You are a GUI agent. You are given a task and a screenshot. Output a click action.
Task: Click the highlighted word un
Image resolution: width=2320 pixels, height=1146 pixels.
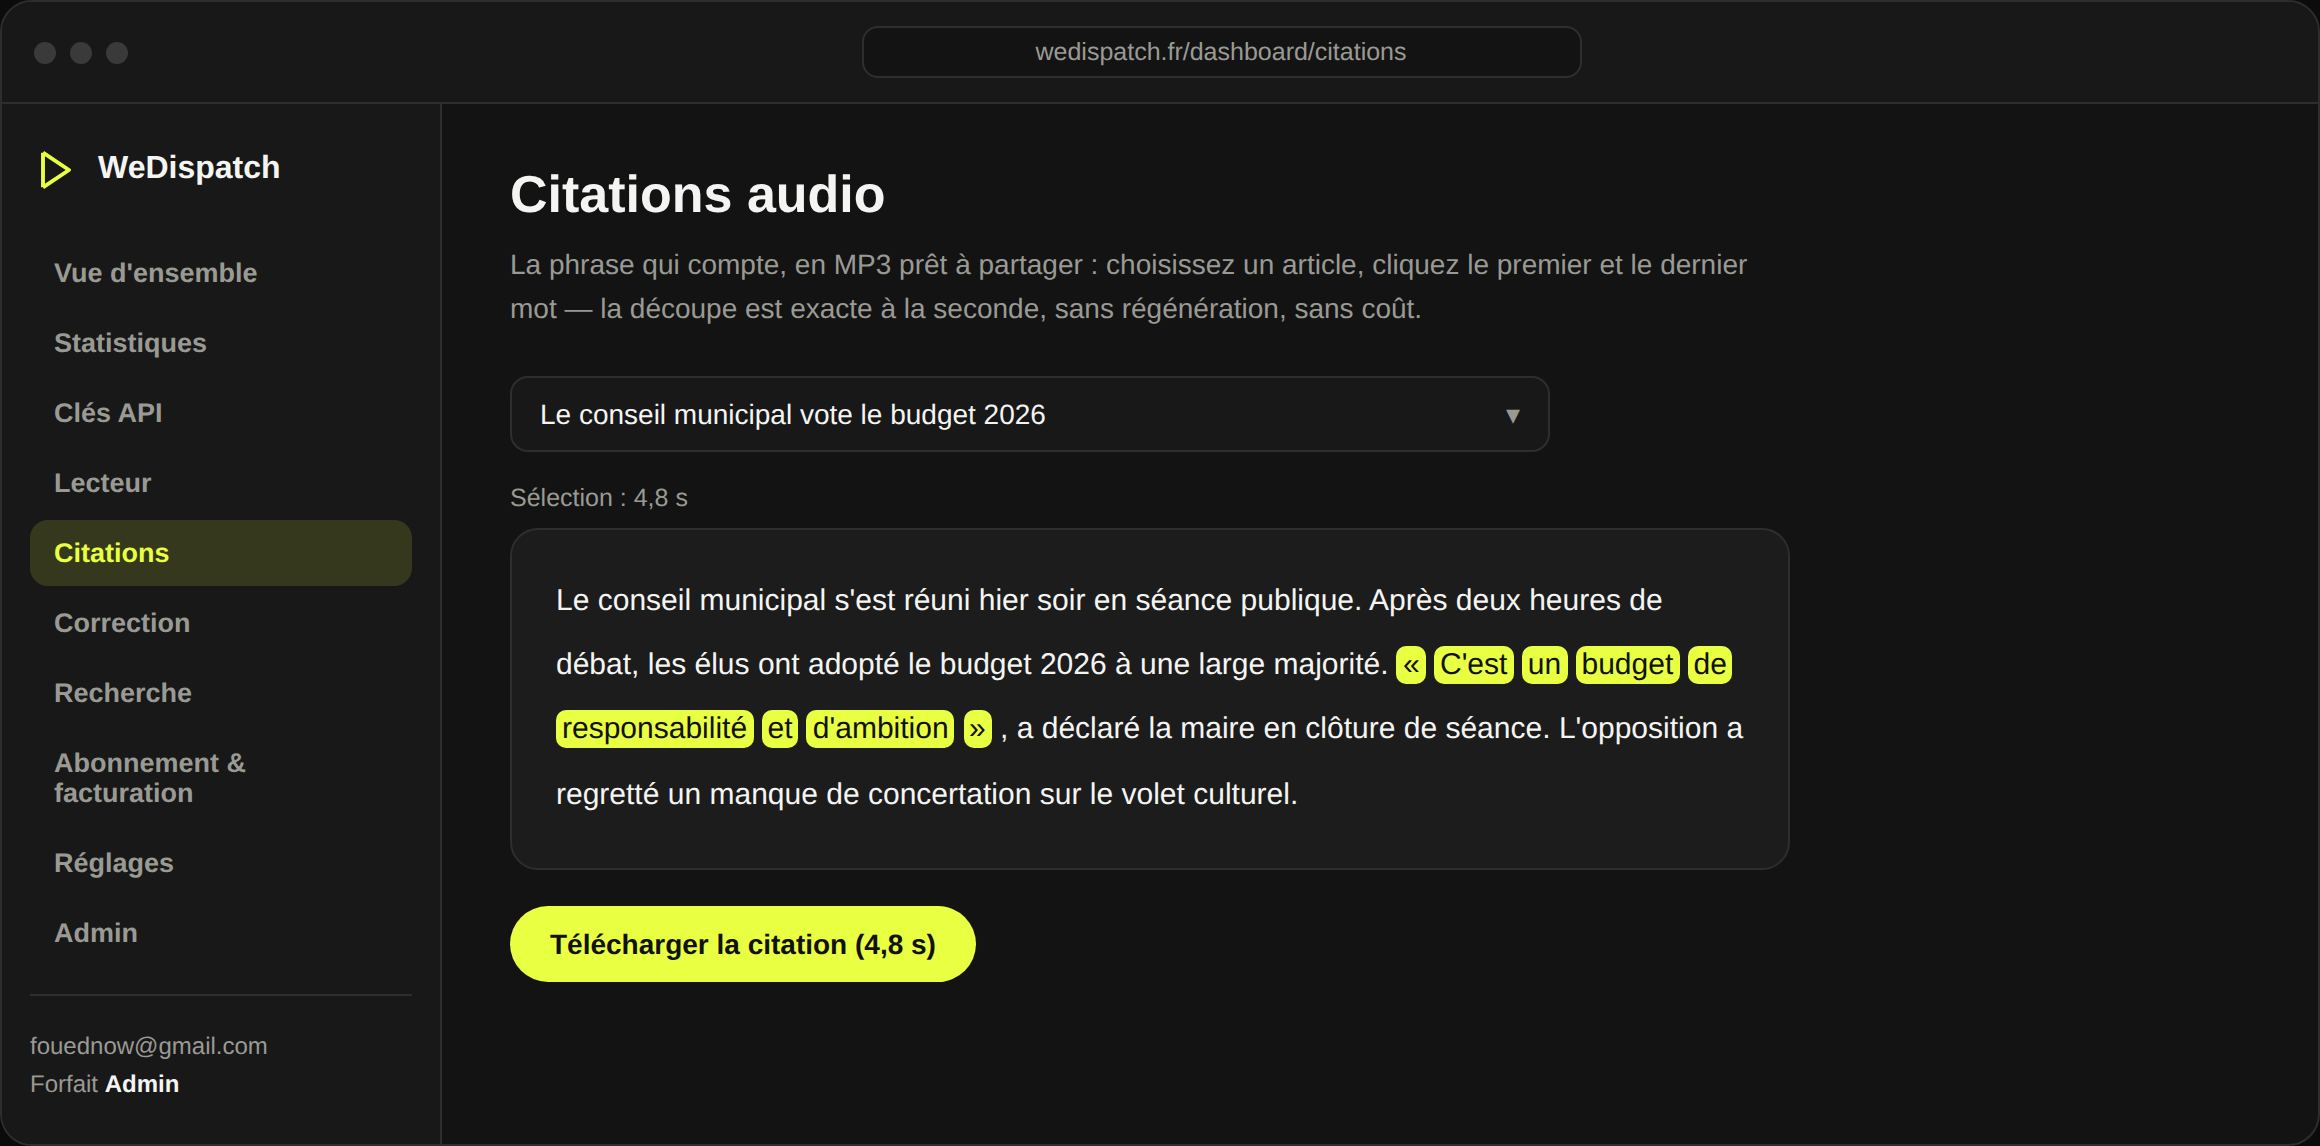1545,665
